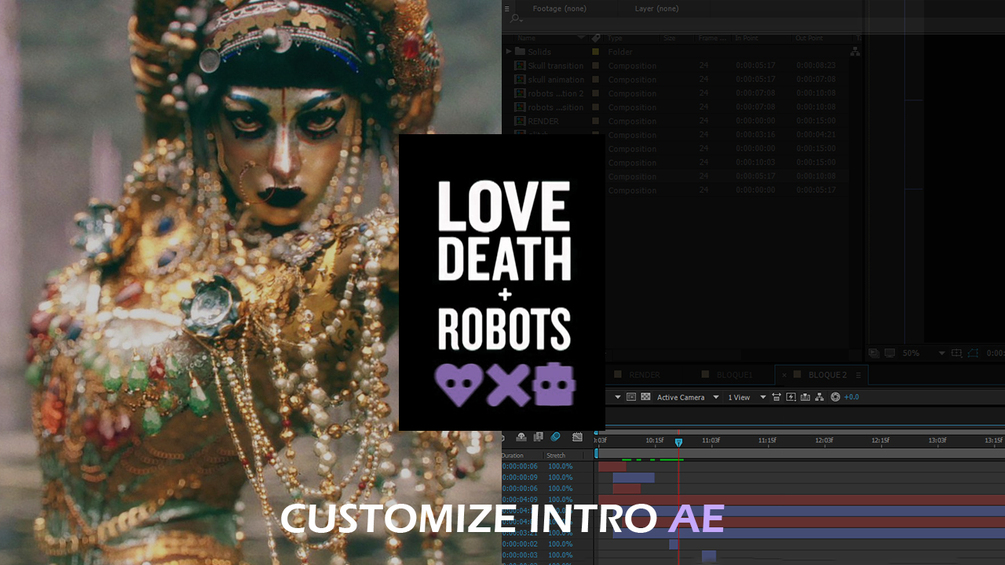The height and width of the screenshot is (565, 1005).
Task: Click the monitor icon left of 50%
Action: [890, 353]
